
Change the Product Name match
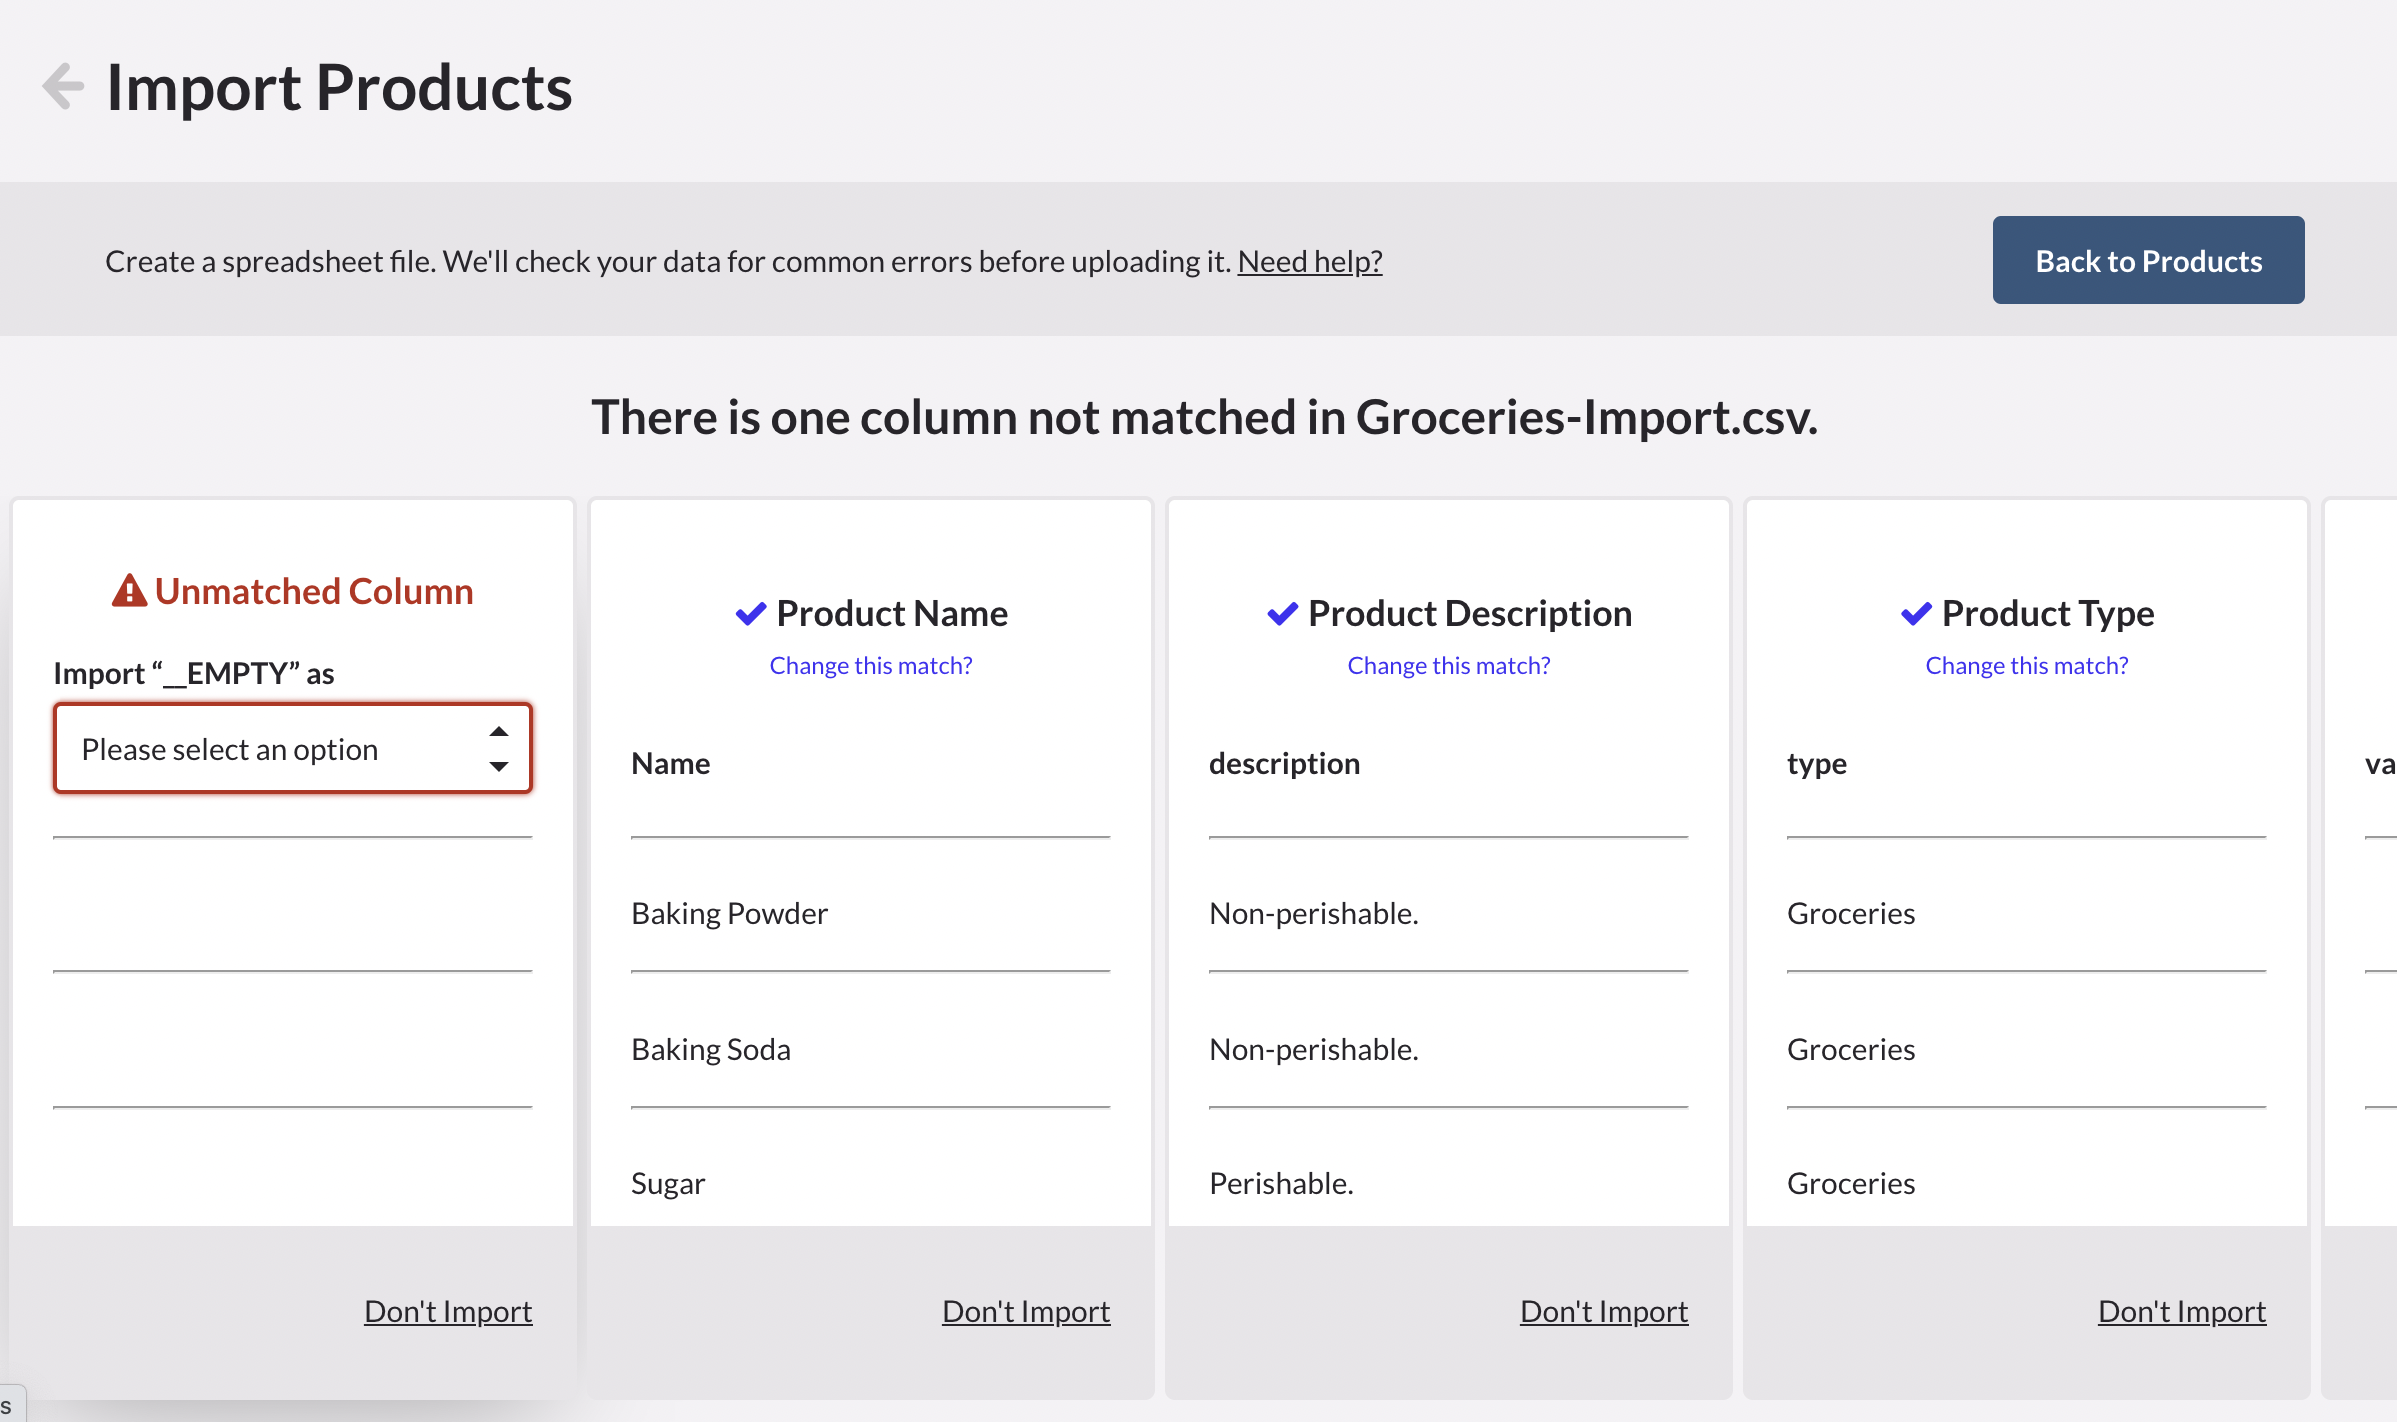[870, 666]
